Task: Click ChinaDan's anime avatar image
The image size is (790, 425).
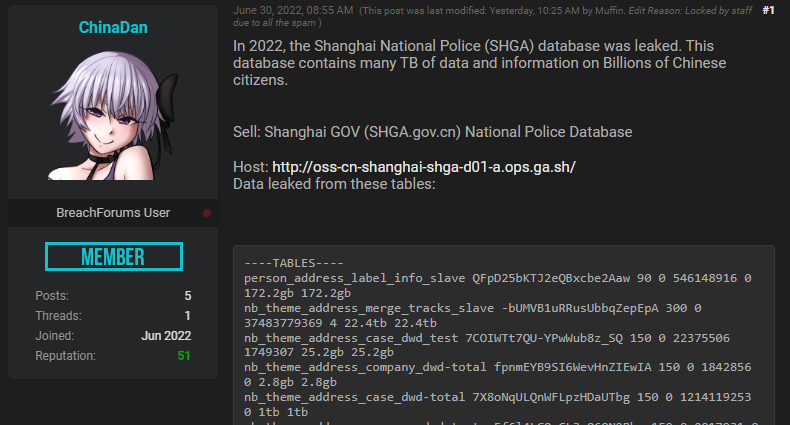Action: pos(113,115)
